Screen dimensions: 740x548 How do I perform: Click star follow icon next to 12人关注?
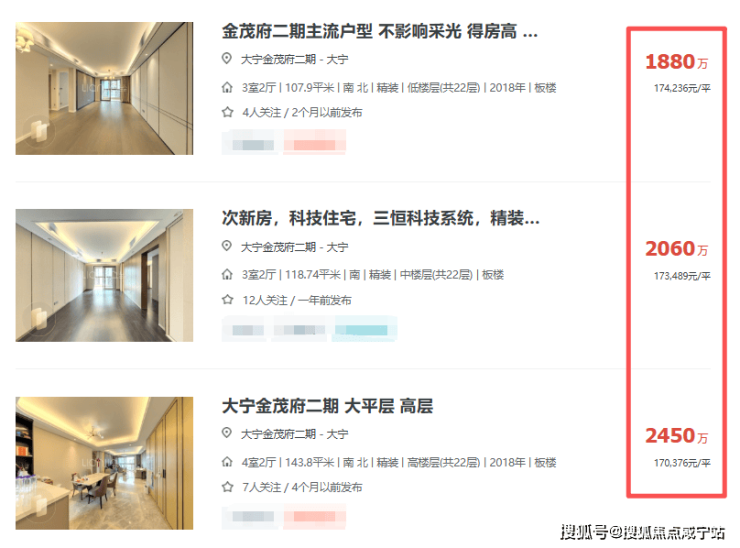[227, 300]
